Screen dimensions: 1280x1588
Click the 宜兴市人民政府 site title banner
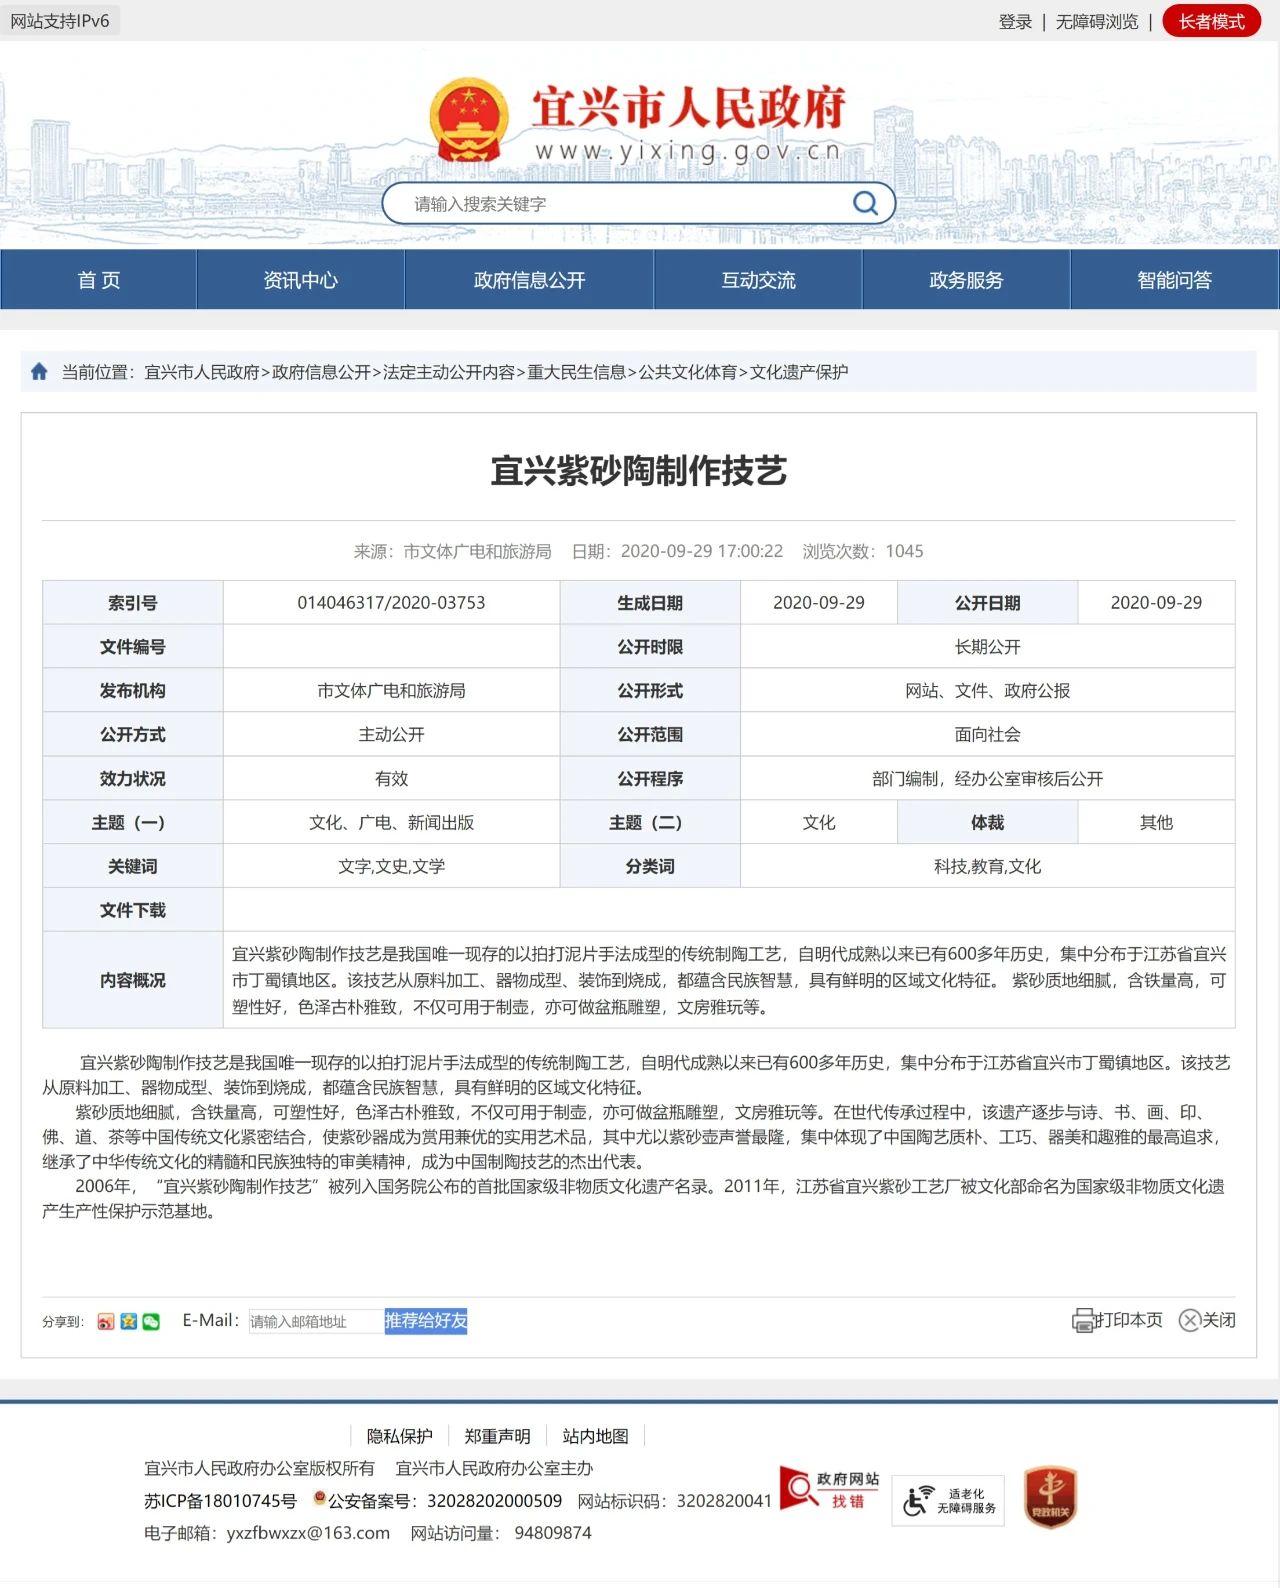point(688,108)
